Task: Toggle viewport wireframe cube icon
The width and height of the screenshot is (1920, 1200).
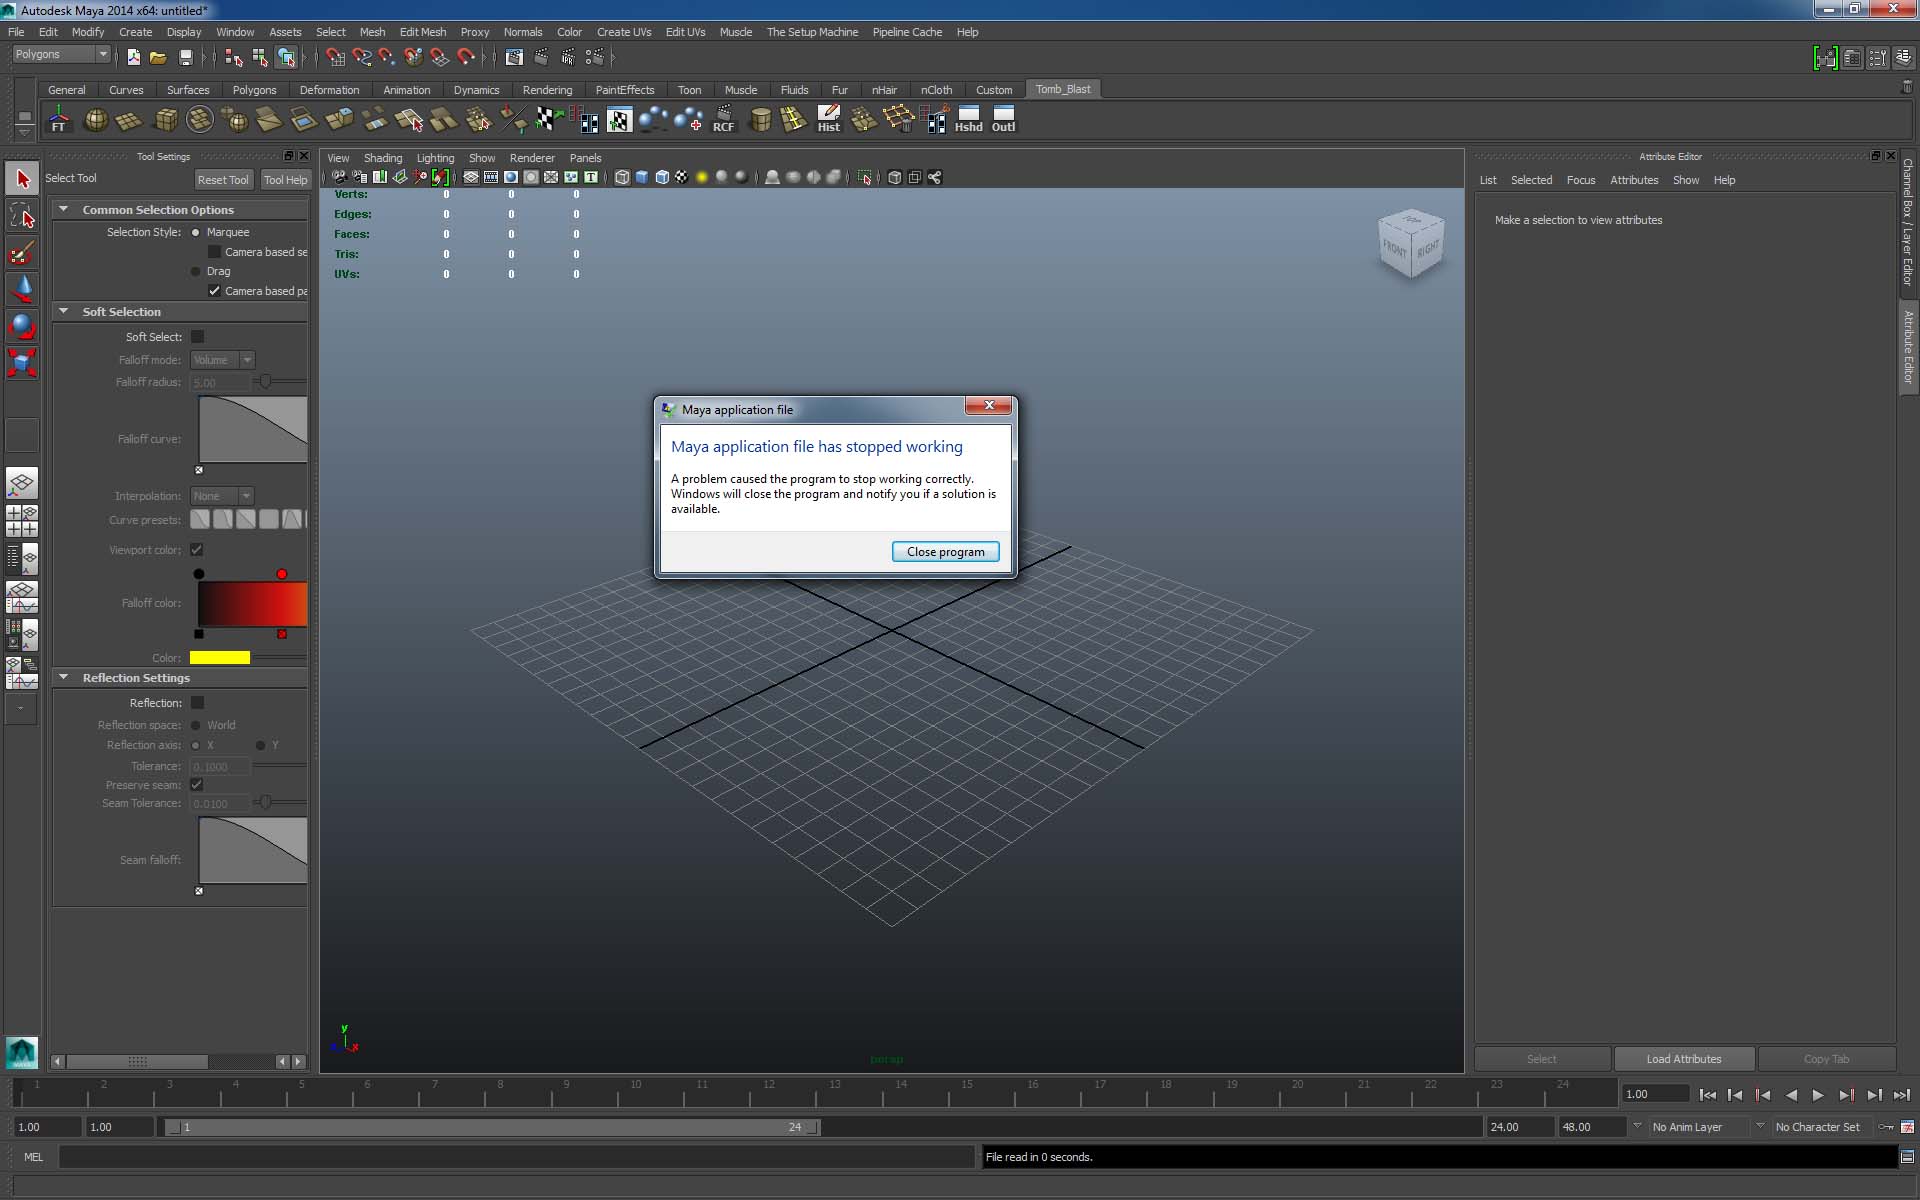Action: click(622, 177)
